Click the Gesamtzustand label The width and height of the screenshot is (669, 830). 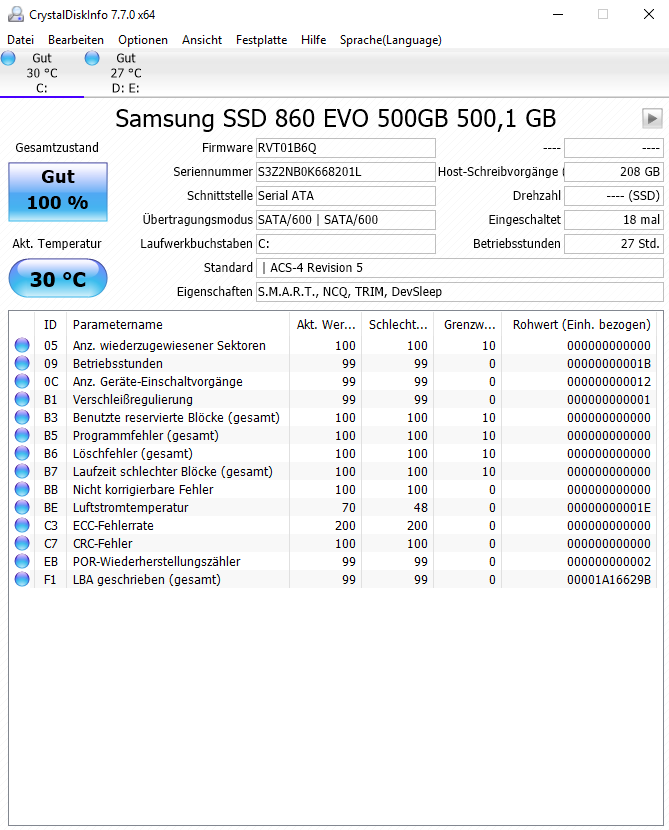[57, 148]
